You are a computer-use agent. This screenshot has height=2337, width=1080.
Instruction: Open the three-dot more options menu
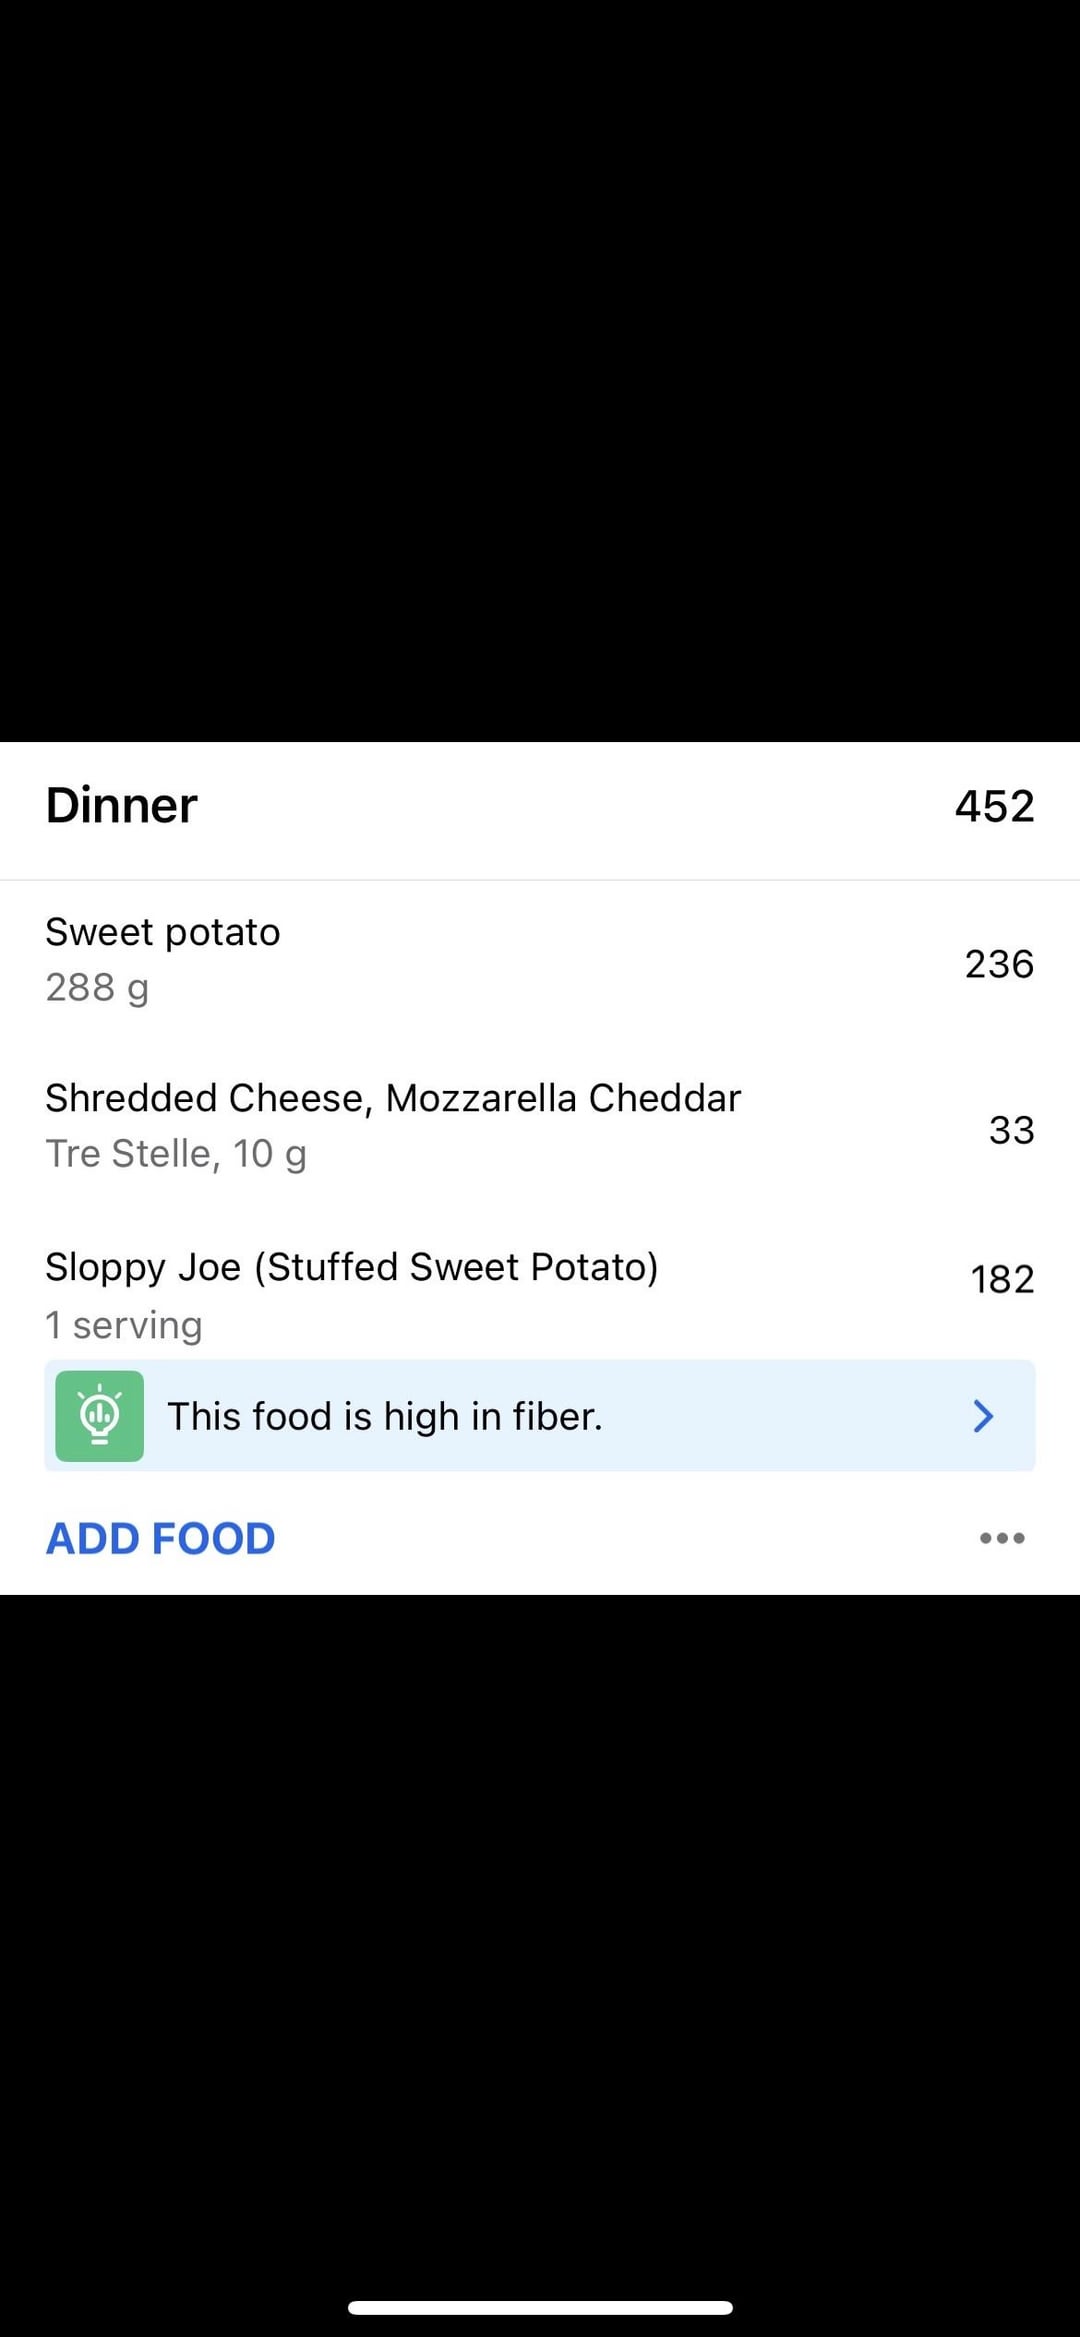[1002, 1538]
